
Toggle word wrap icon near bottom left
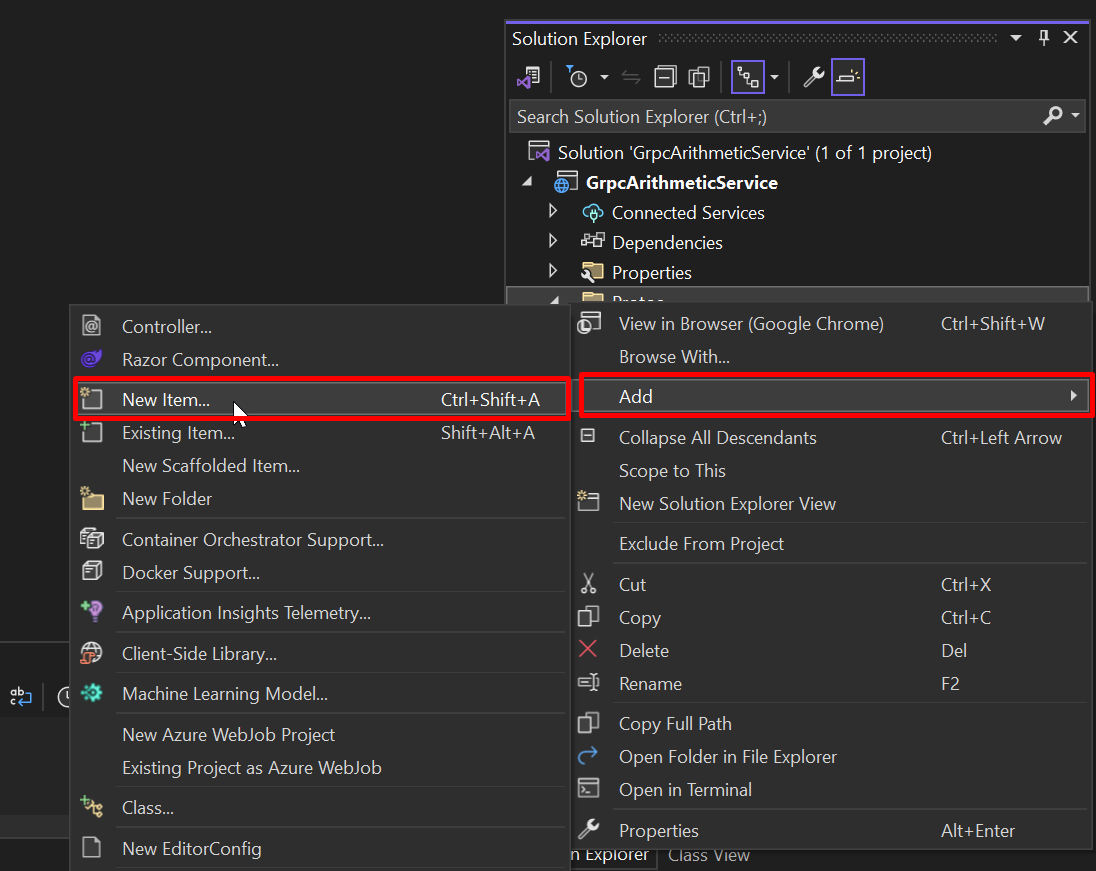[20, 696]
